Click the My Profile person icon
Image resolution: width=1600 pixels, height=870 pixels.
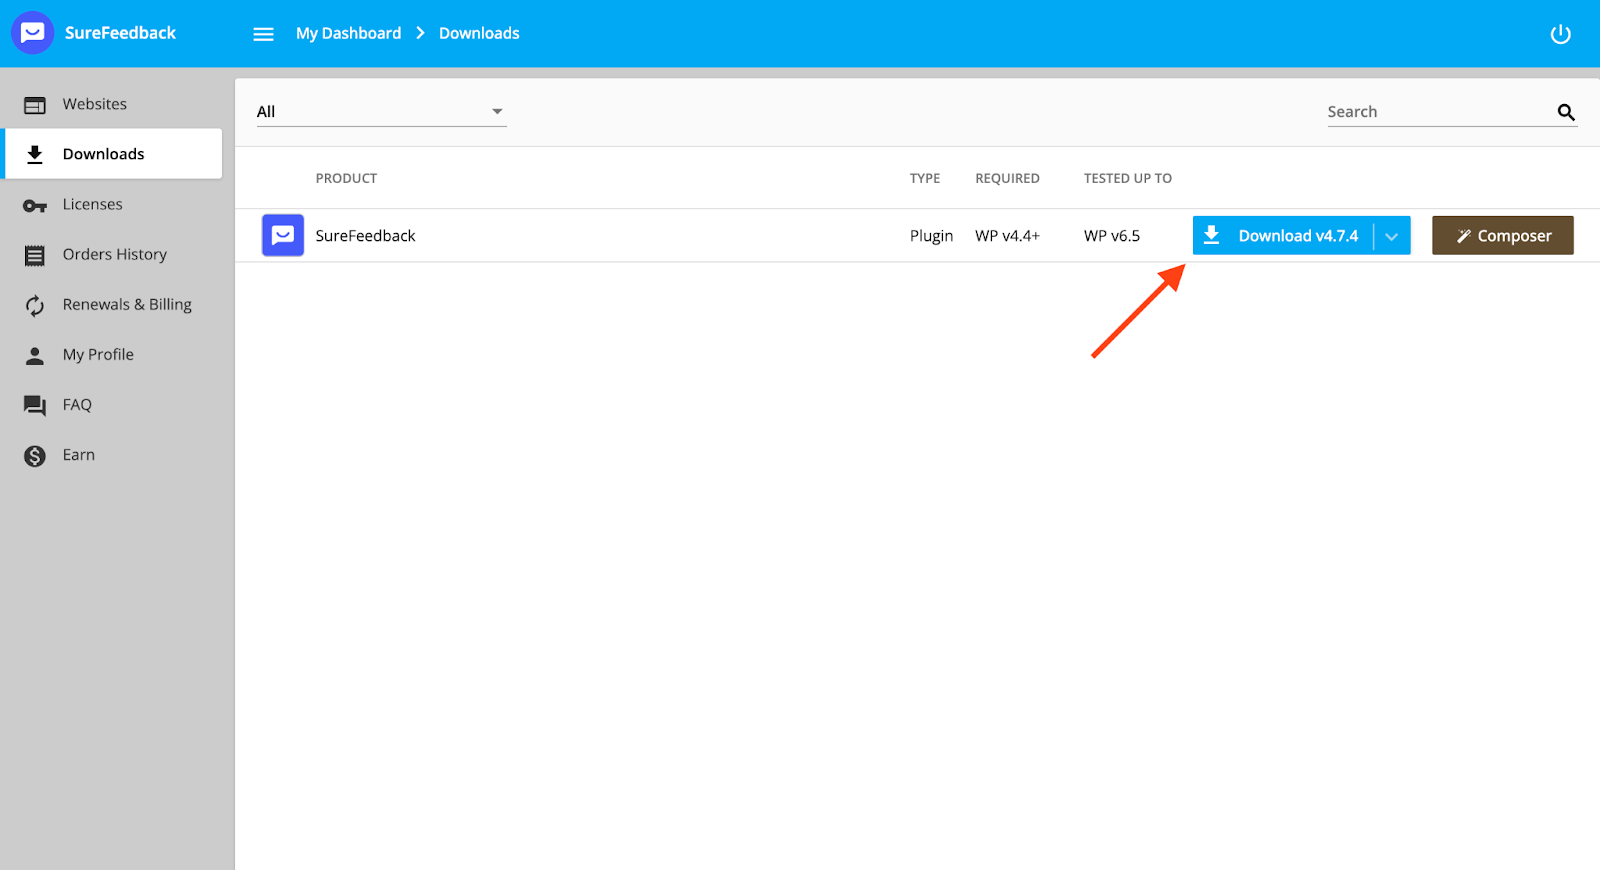point(35,355)
